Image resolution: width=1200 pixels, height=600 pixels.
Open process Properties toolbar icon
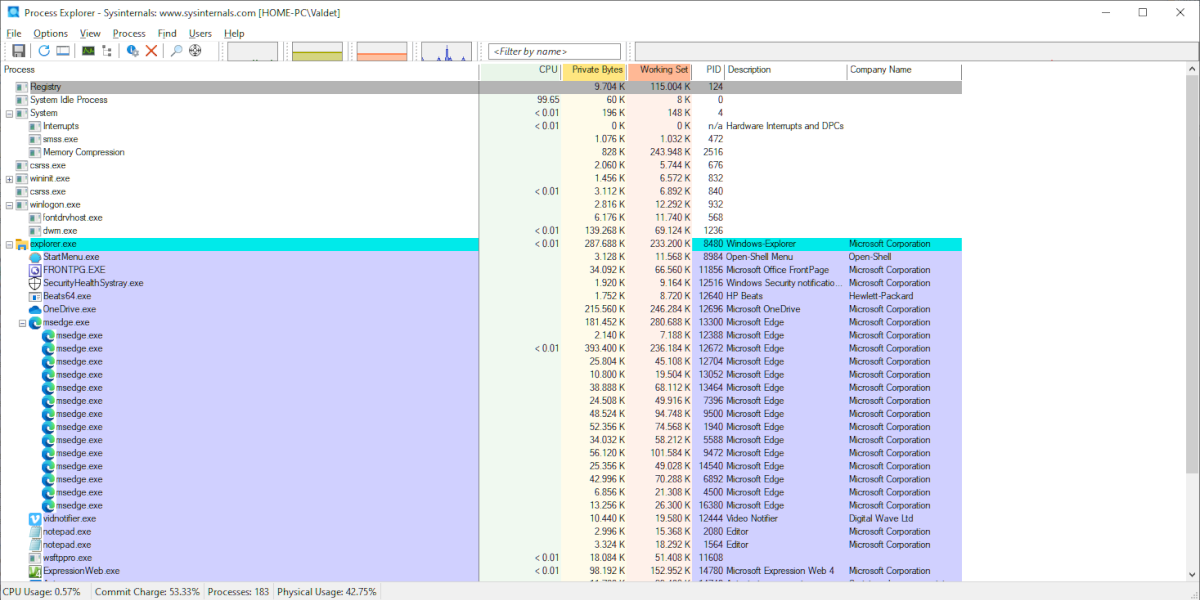click(133, 51)
